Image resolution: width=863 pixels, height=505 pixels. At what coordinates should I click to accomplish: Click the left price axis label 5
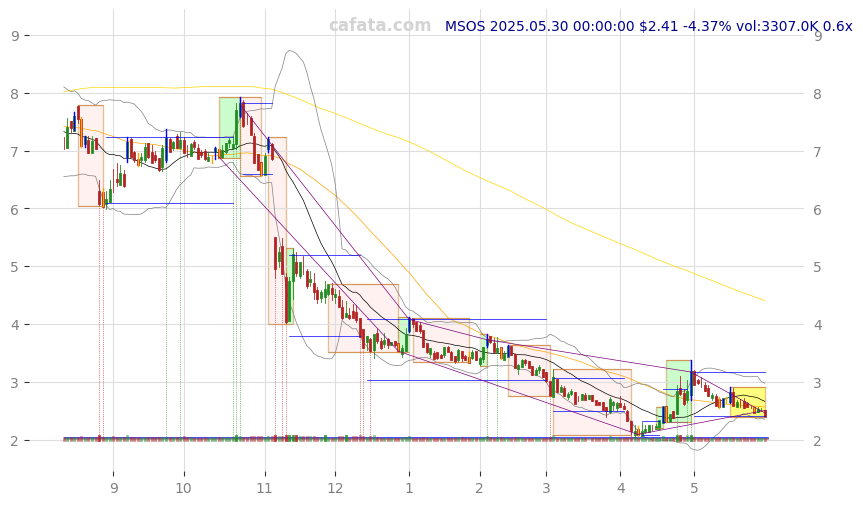15,267
